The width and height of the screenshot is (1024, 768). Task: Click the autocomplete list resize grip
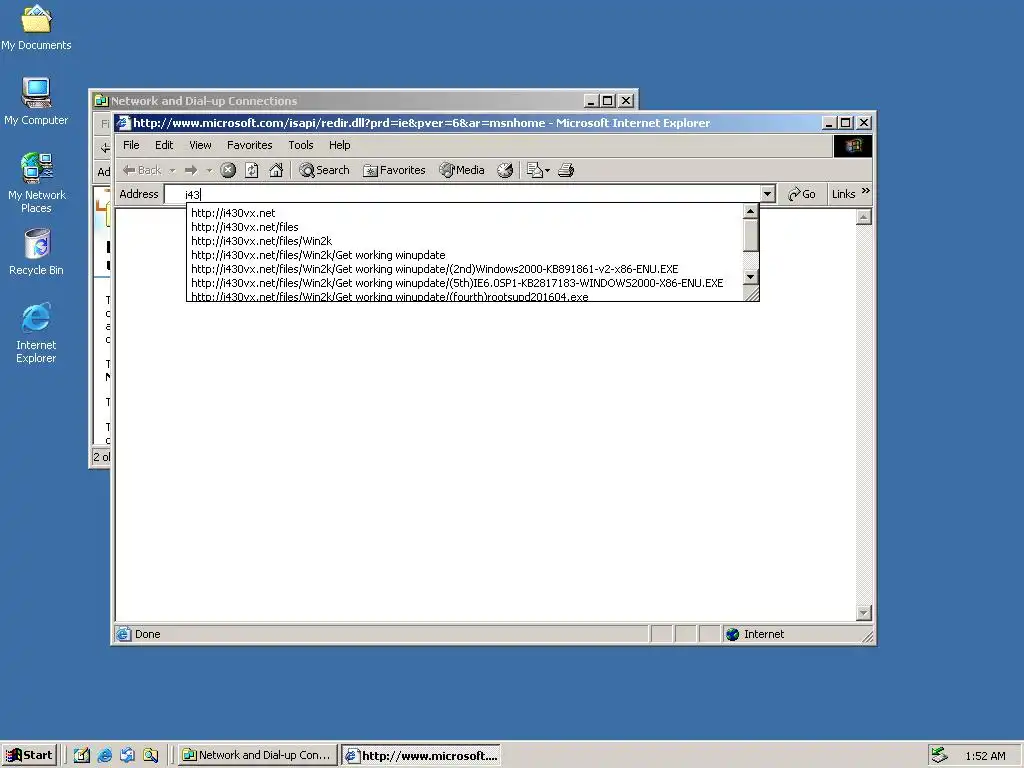(x=751, y=293)
